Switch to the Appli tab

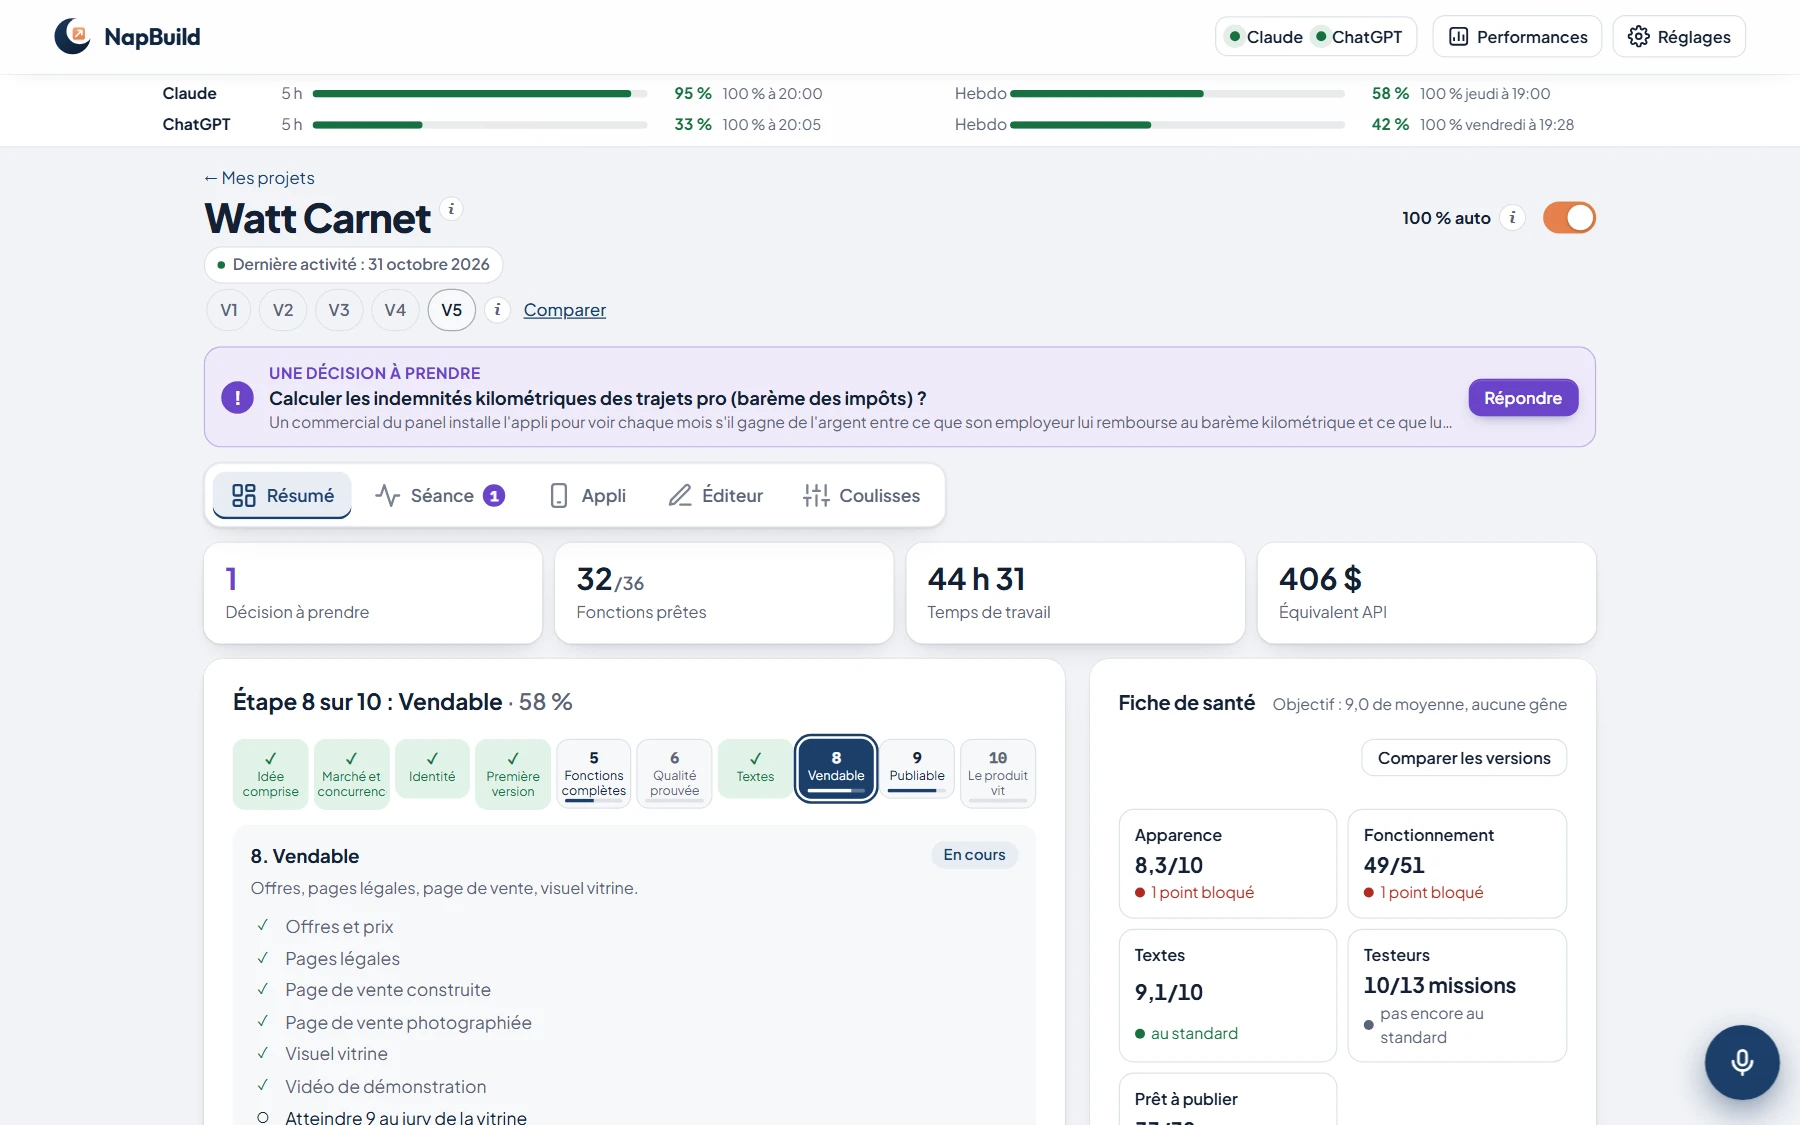tap(588, 496)
